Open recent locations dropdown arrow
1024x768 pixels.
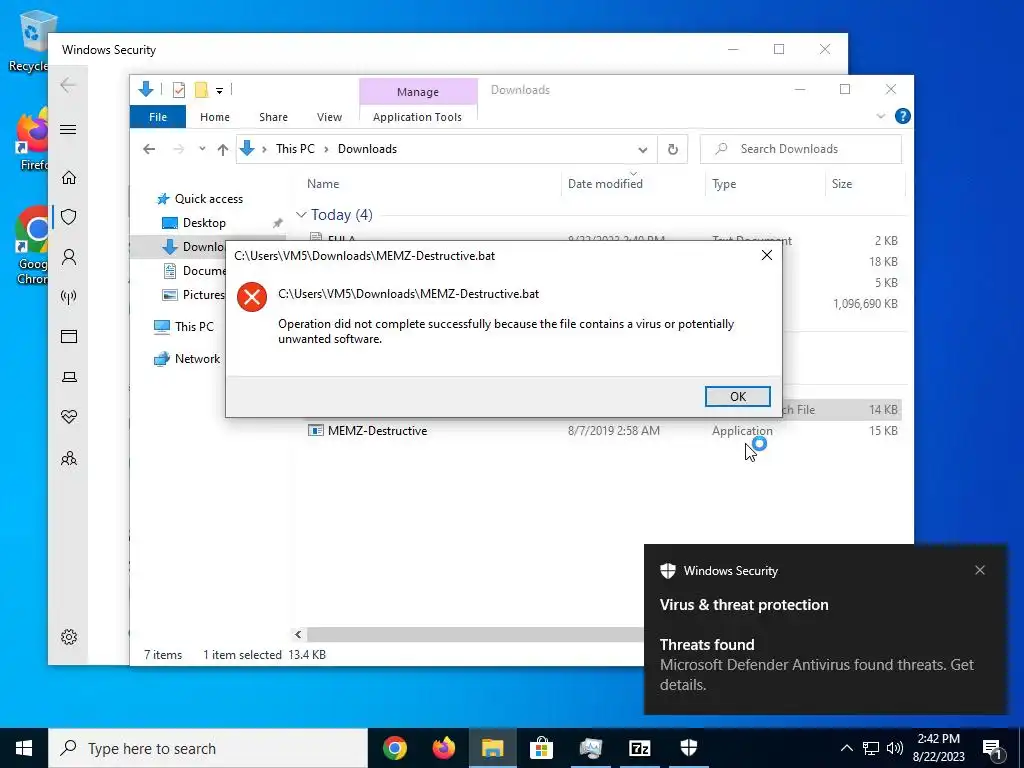202,149
